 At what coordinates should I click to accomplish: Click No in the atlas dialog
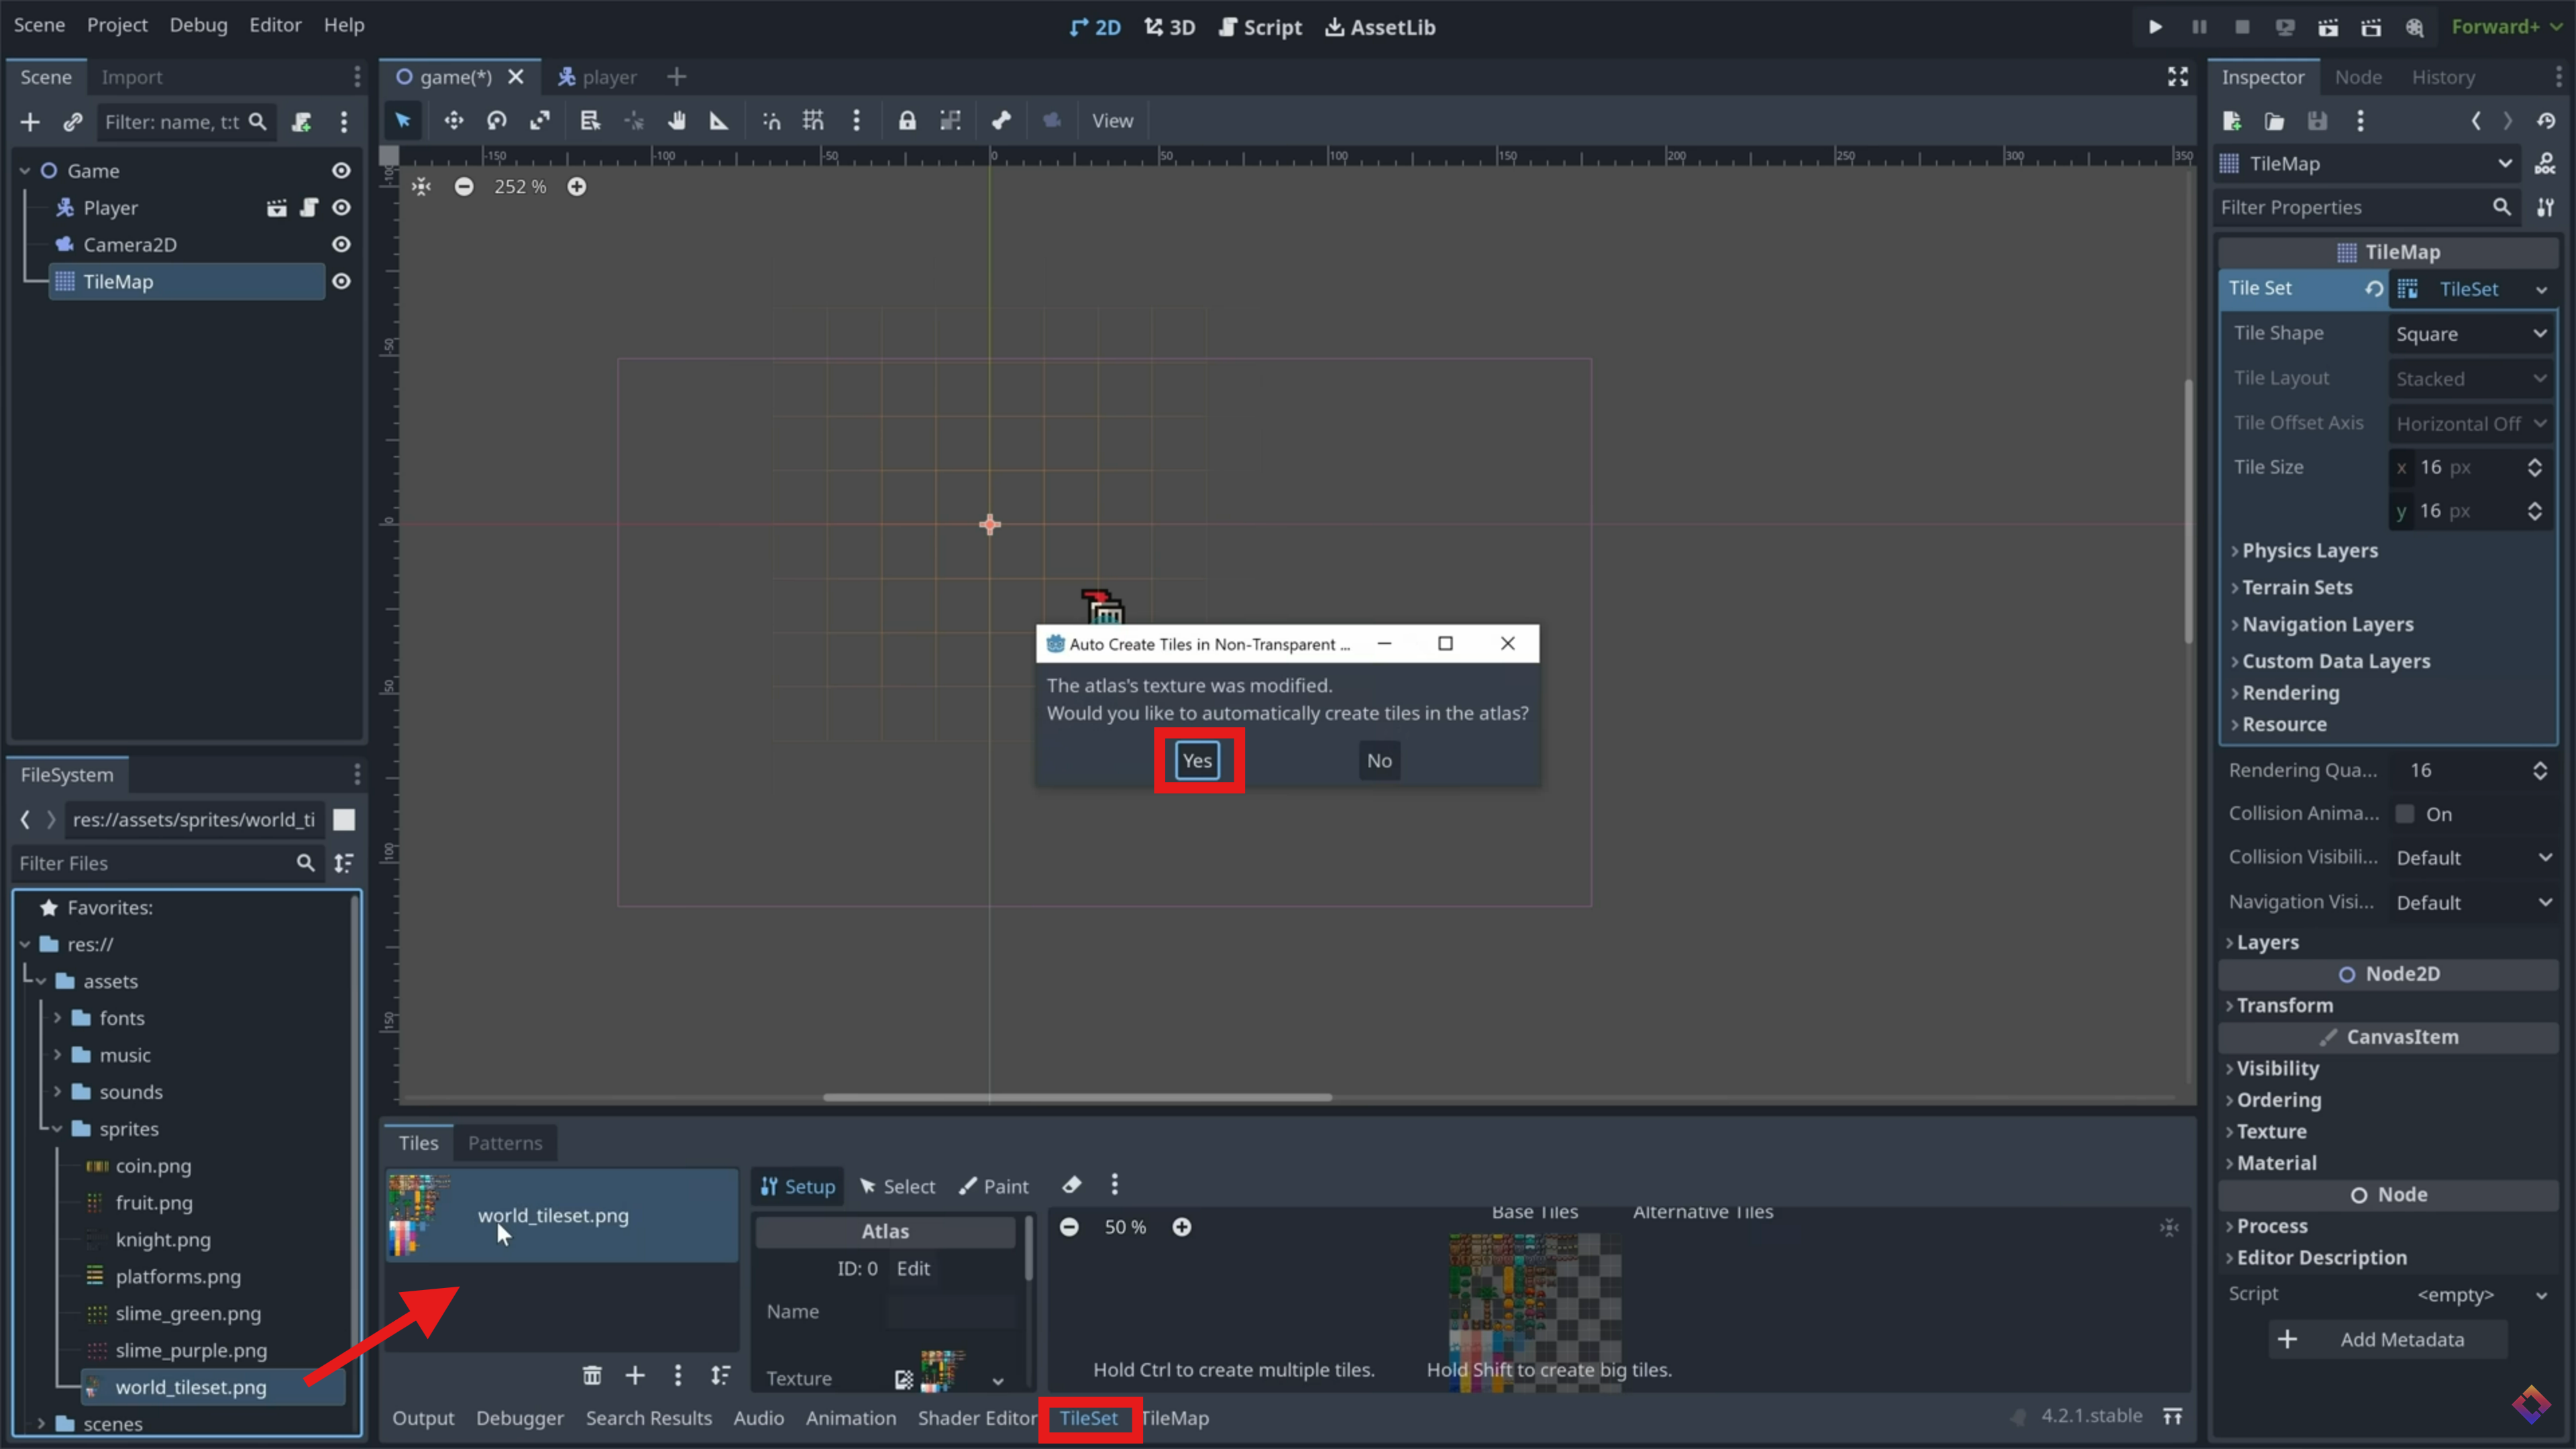(x=1379, y=761)
